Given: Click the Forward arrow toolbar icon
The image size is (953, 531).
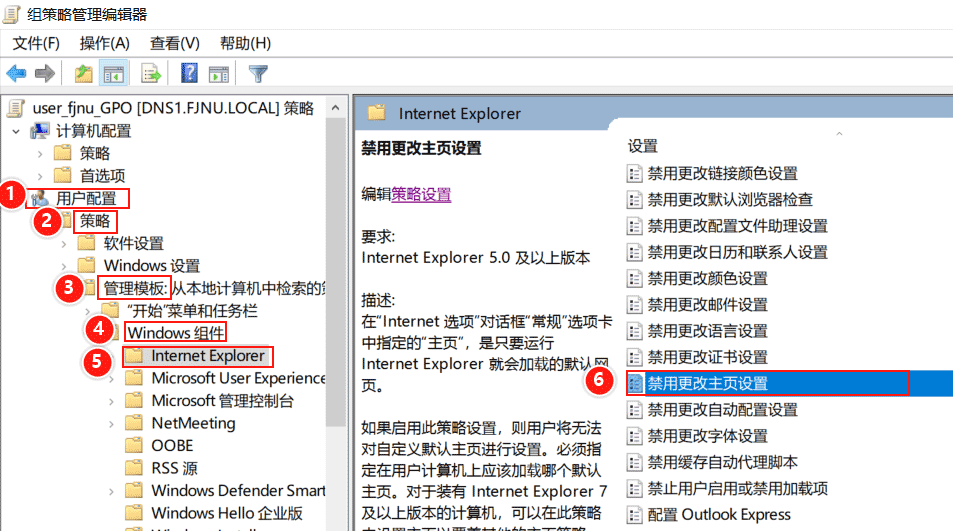Looking at the screenshot, I should tap(45, 74).
